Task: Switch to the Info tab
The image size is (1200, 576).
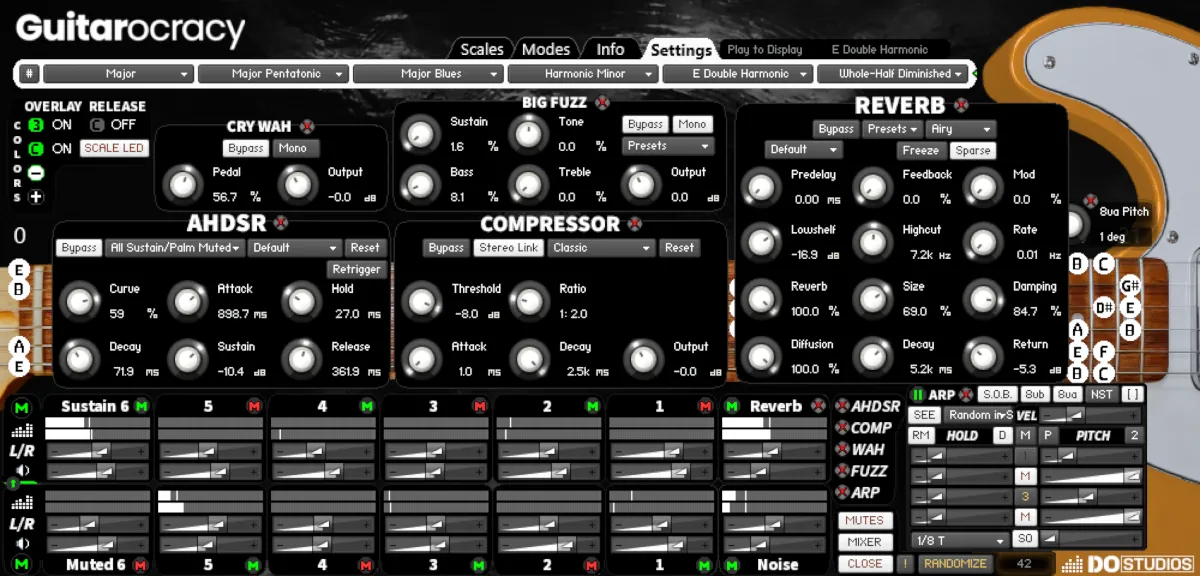Action: point(610,49)
